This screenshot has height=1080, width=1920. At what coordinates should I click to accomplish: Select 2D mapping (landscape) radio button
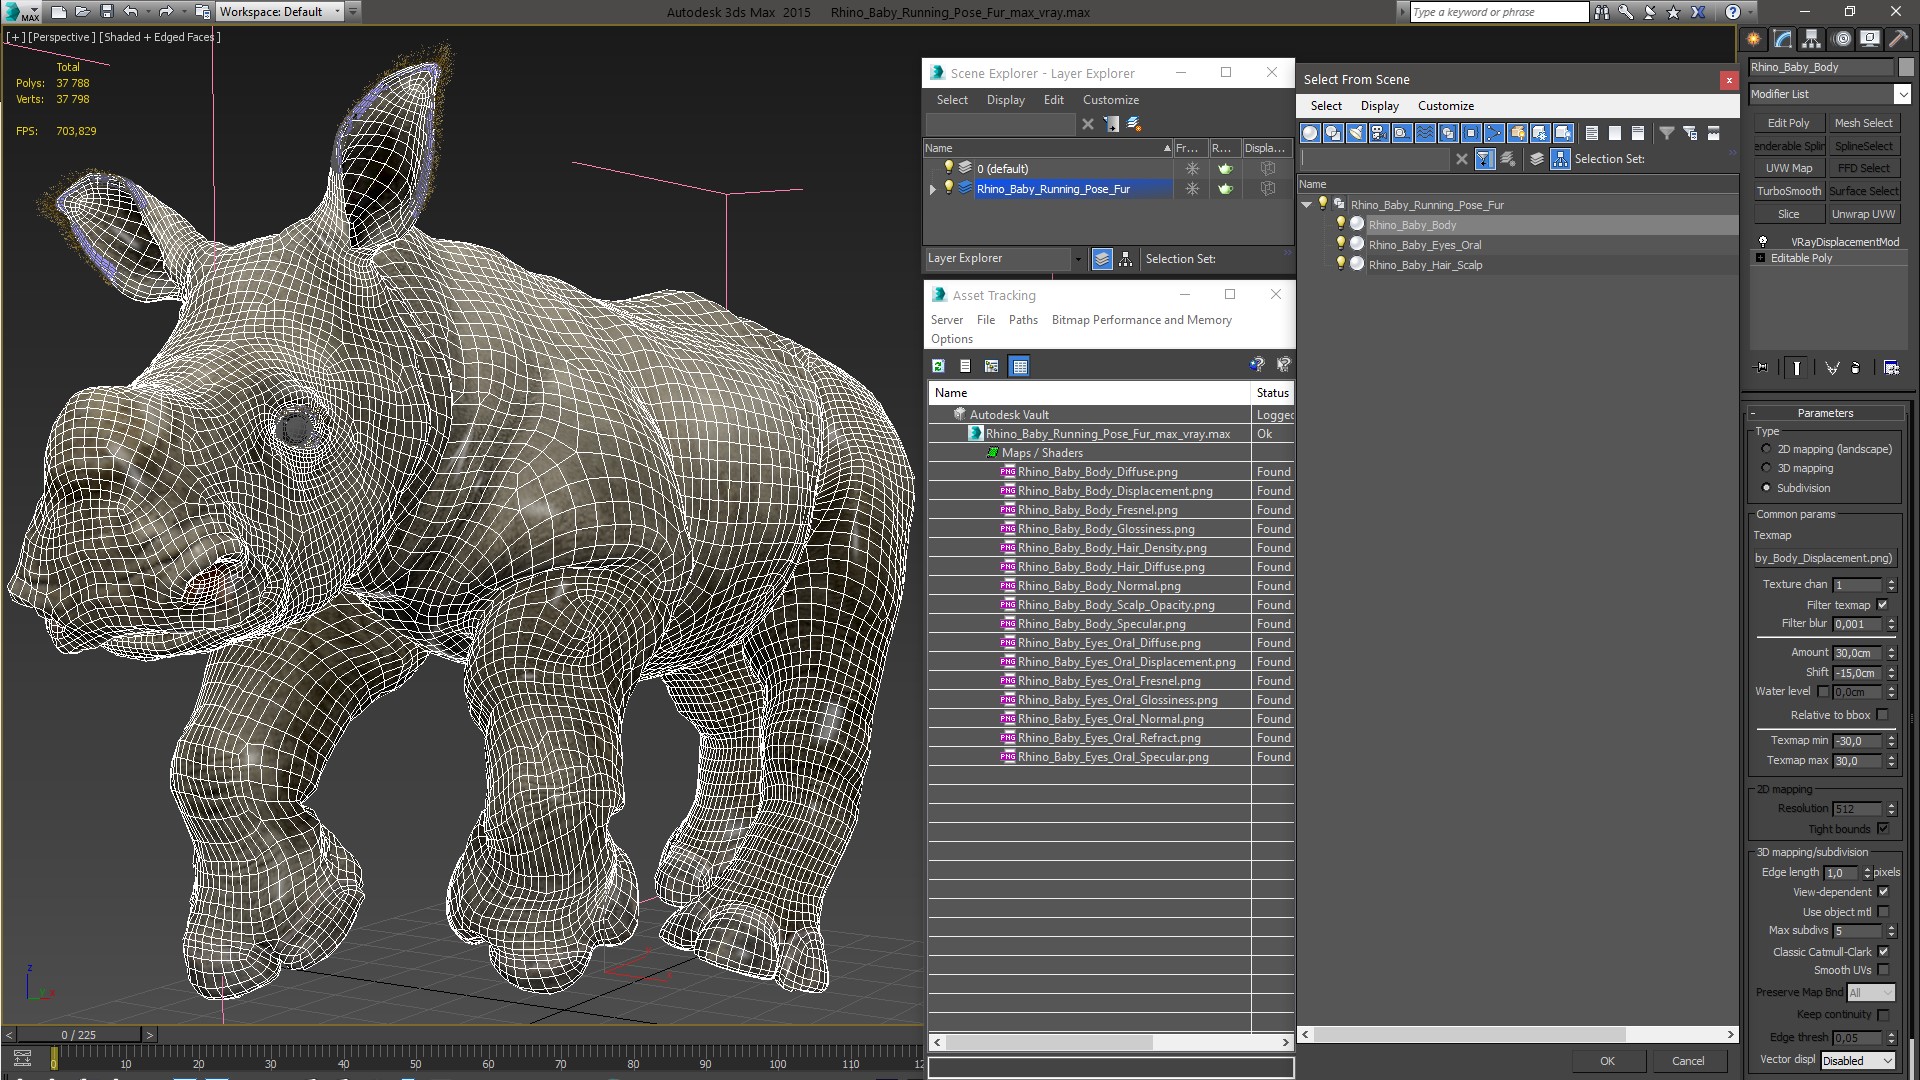pyautogui.click(x=1766, y=449)
